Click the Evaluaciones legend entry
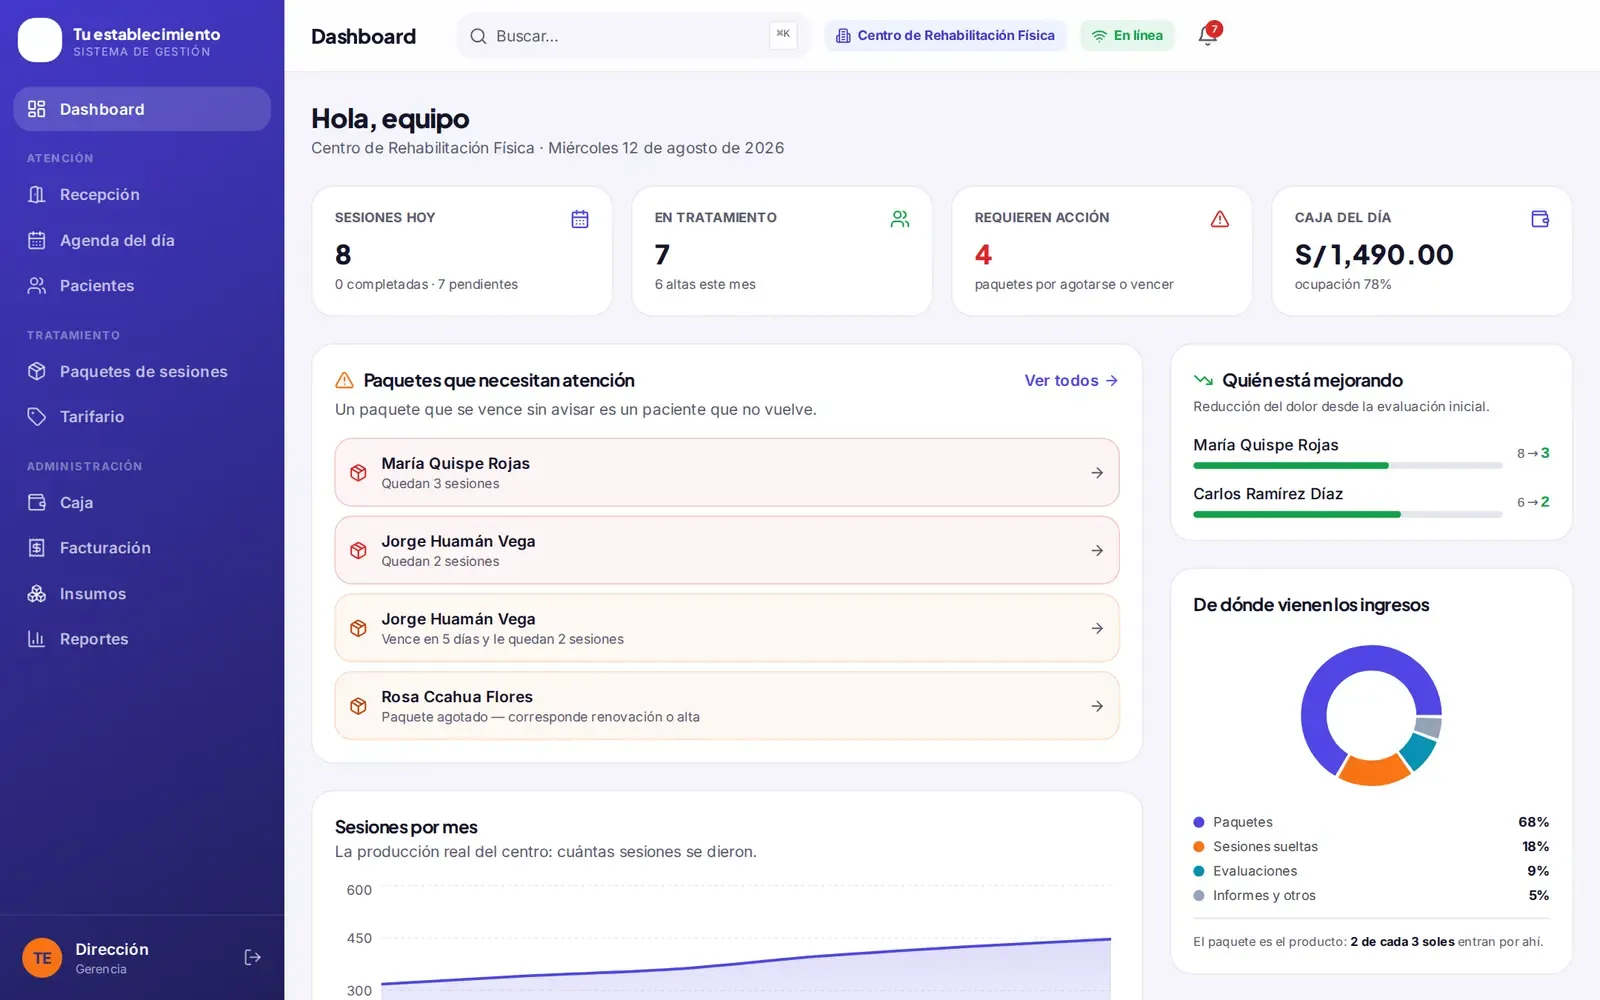 tap(1371, 871)
